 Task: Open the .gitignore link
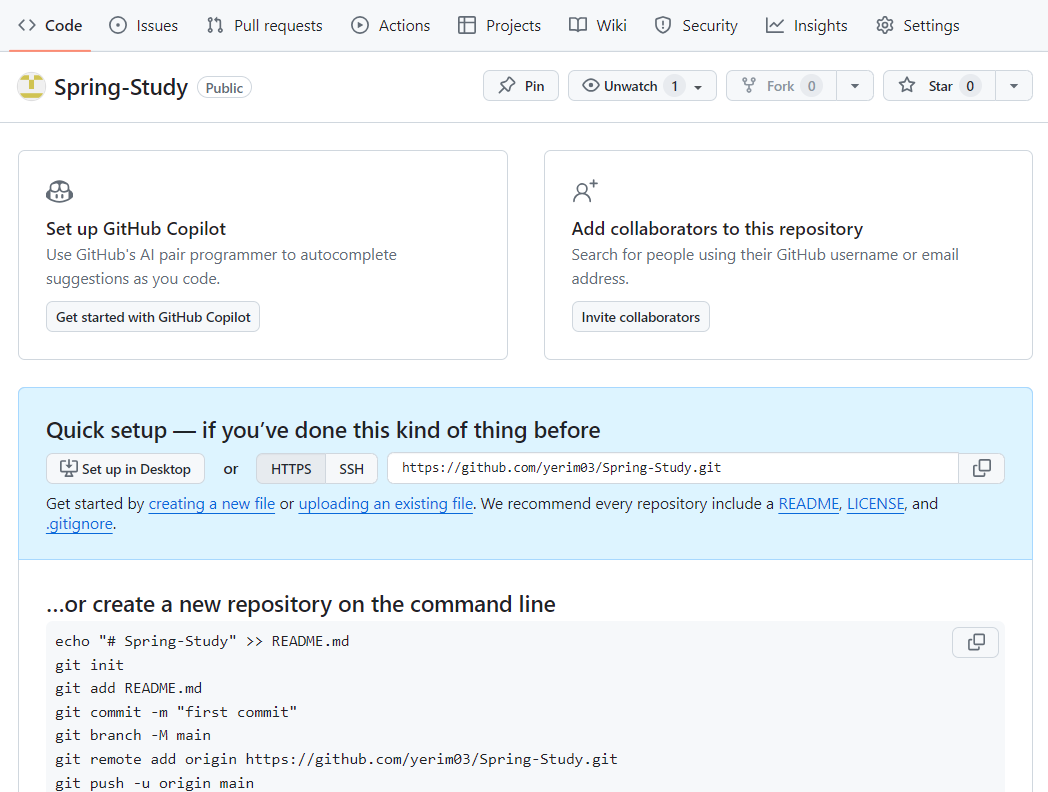[80, 523]
